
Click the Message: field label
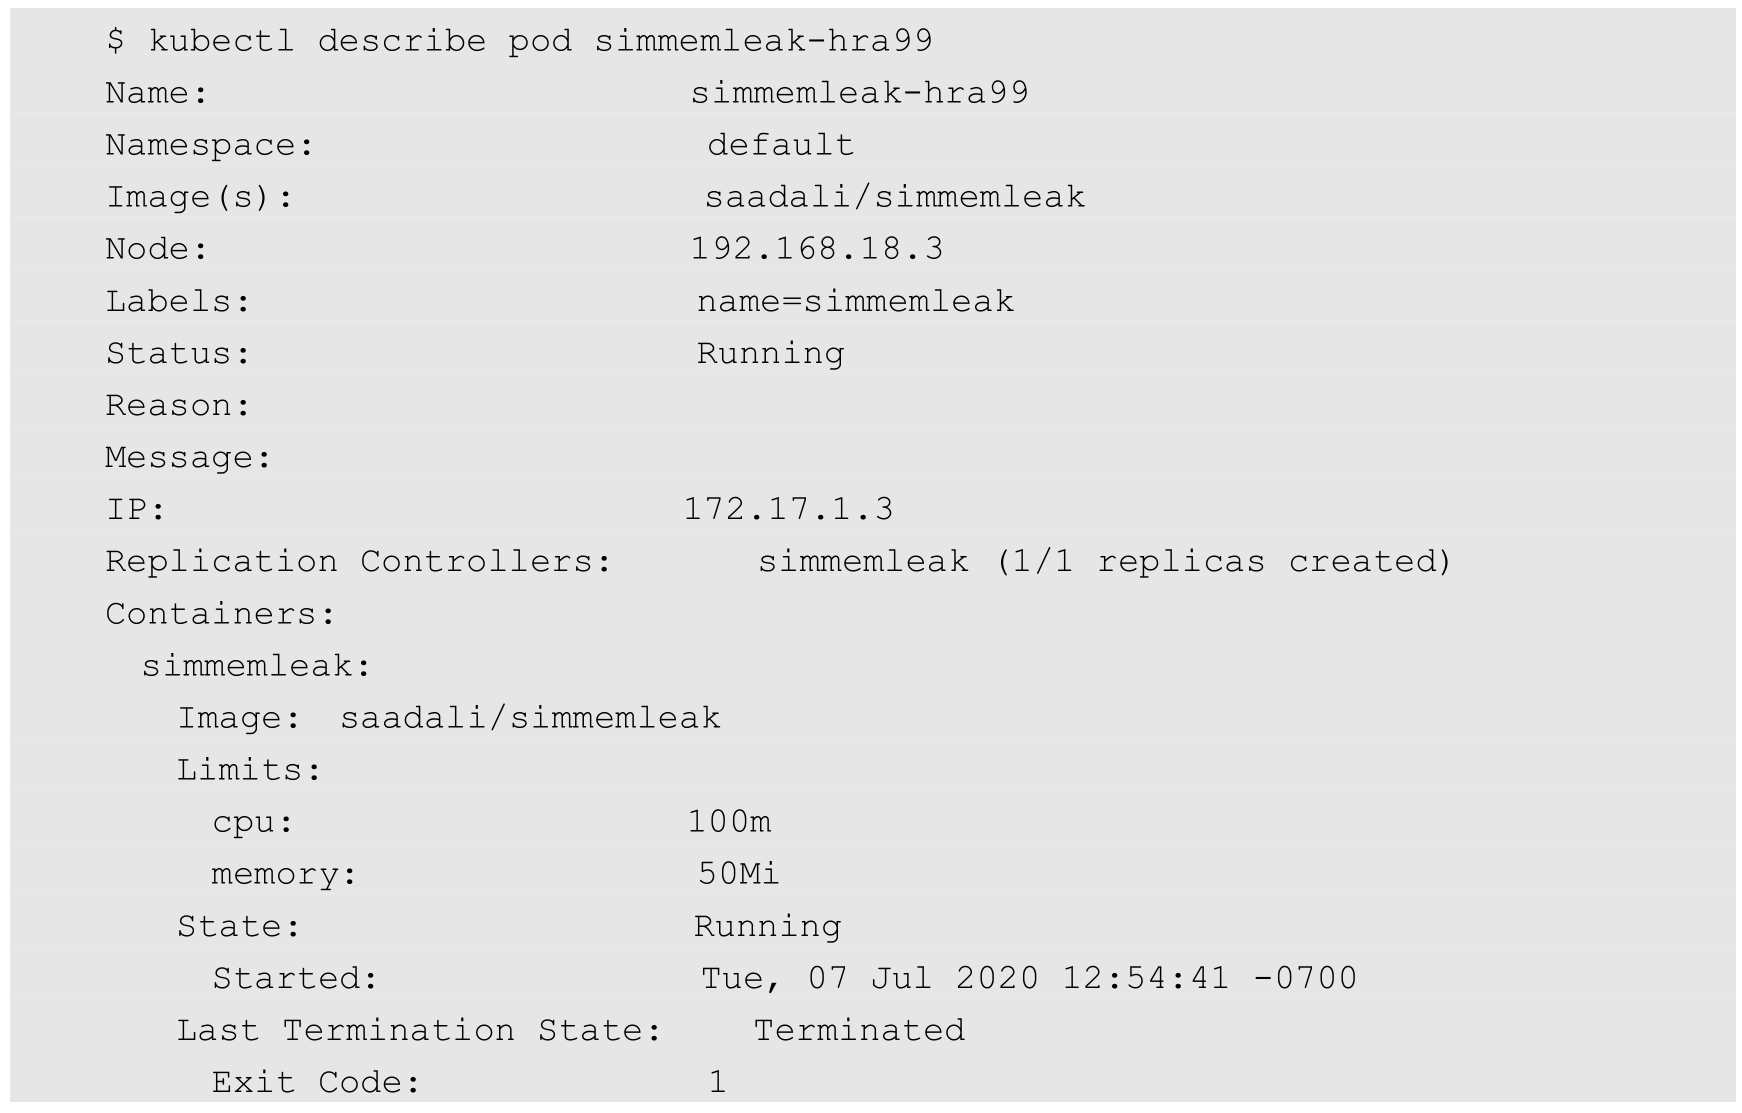click(188, 457)
